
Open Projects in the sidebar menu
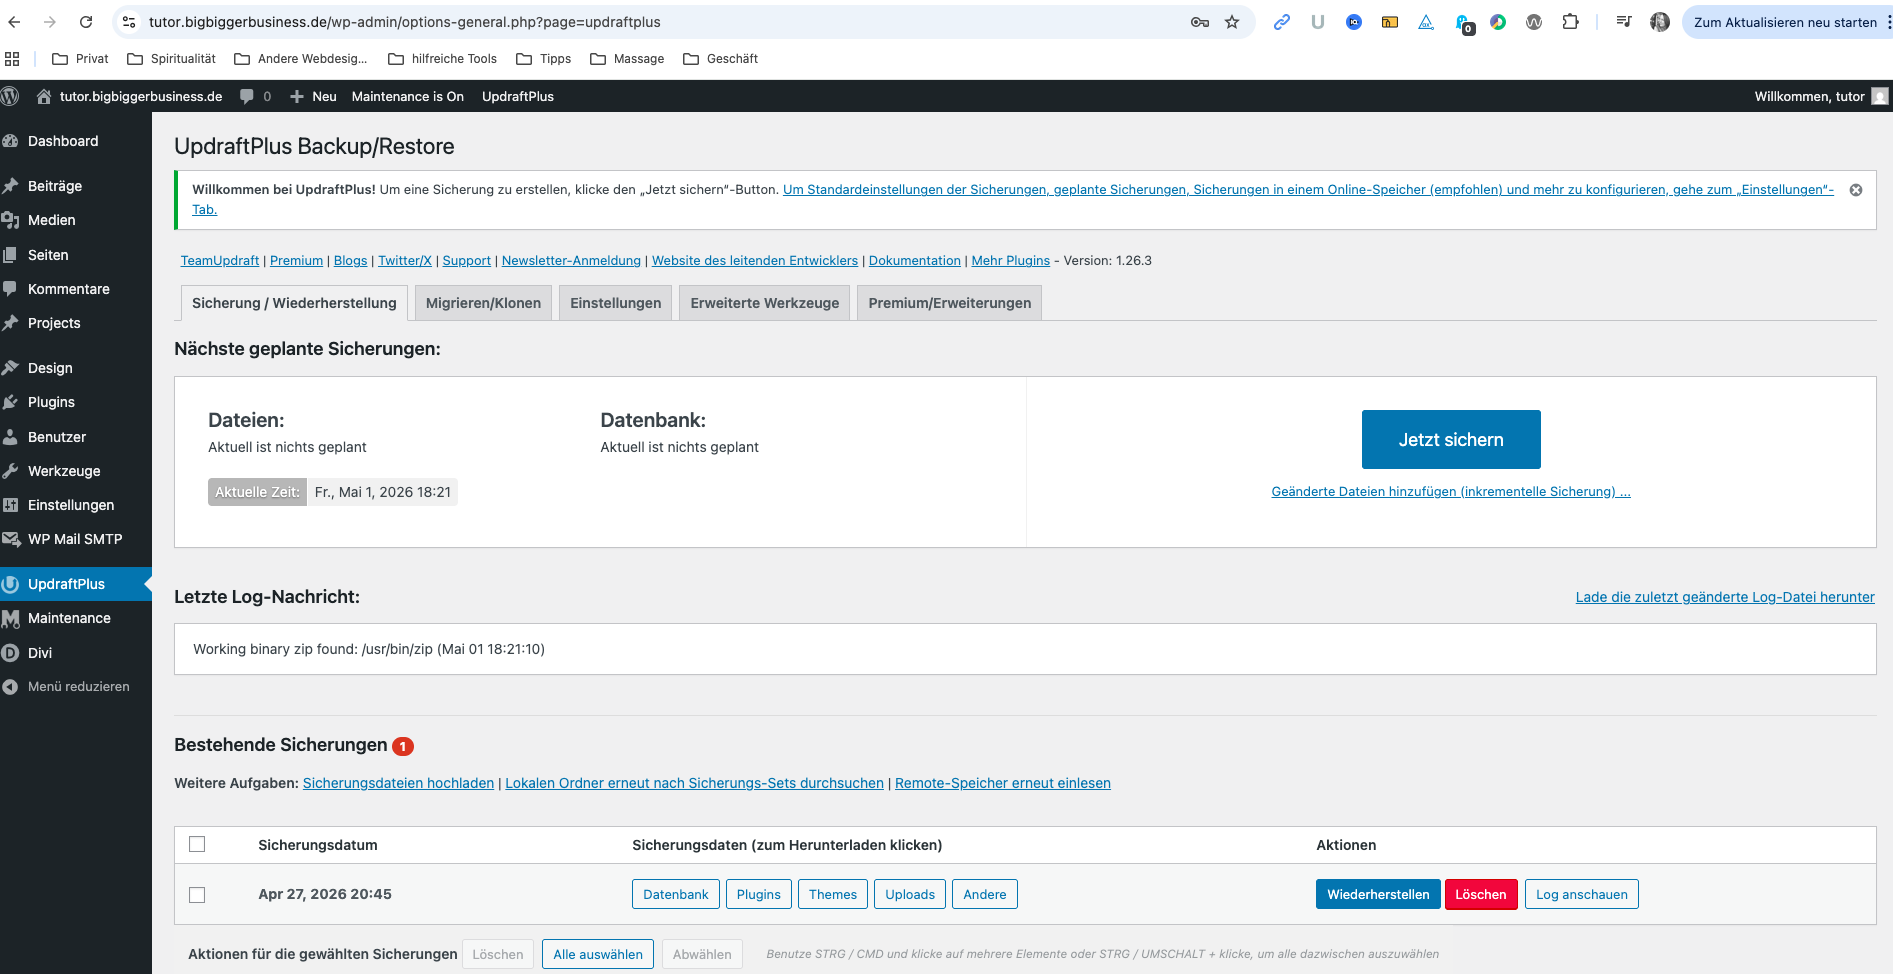click(54, 323)
